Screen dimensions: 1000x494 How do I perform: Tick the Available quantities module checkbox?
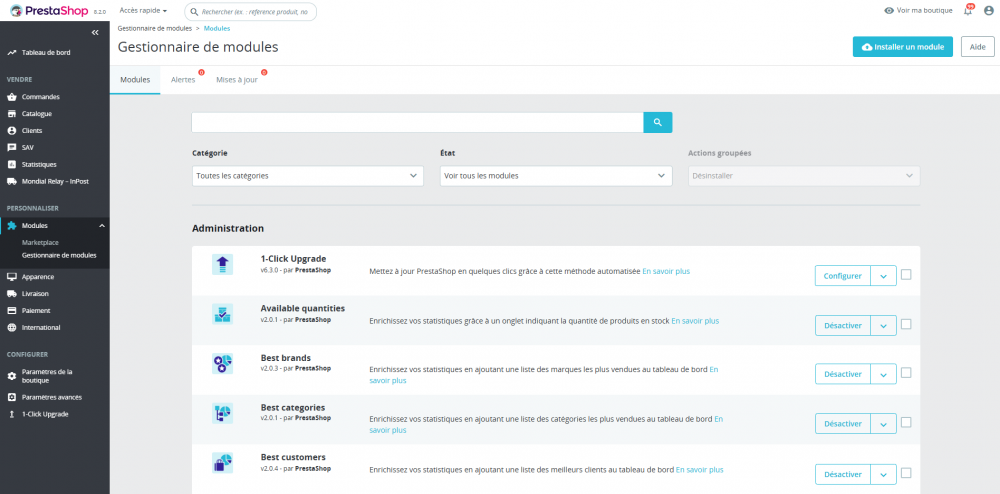coord(906,324)
